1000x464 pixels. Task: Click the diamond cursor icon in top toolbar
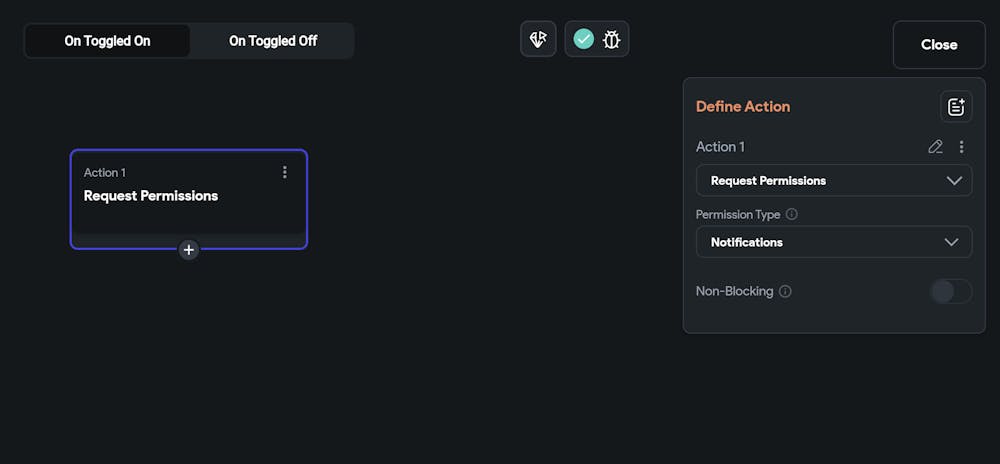(538, 39)
